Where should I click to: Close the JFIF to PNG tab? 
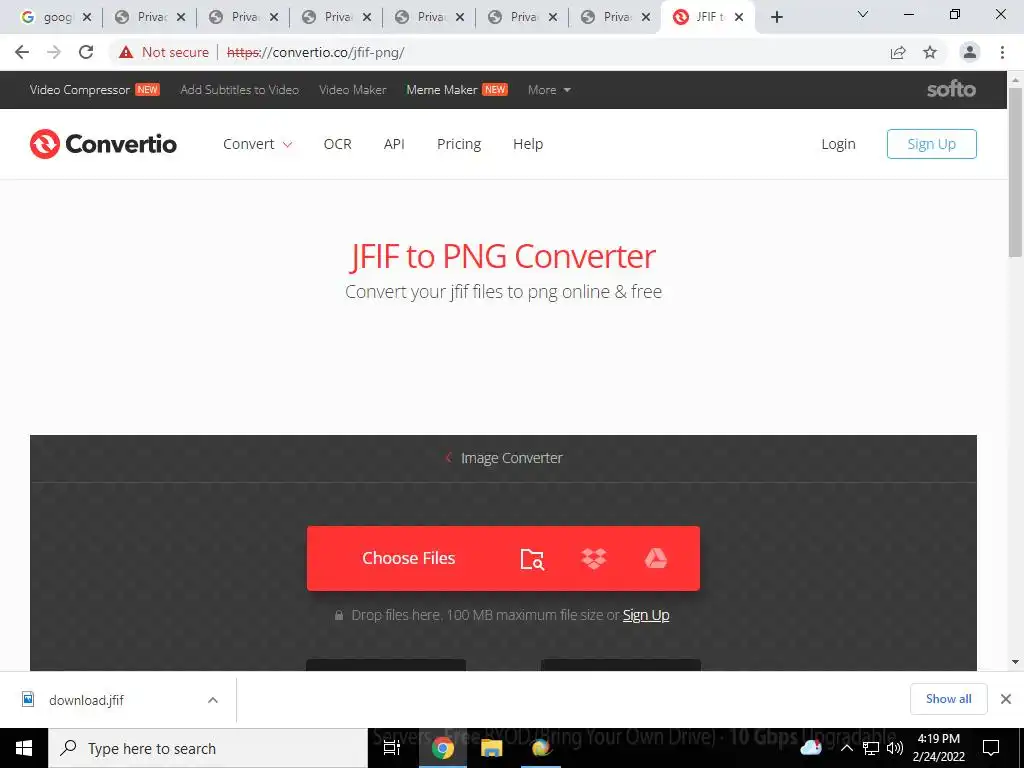pyautogui.click(x=739, y=17)
